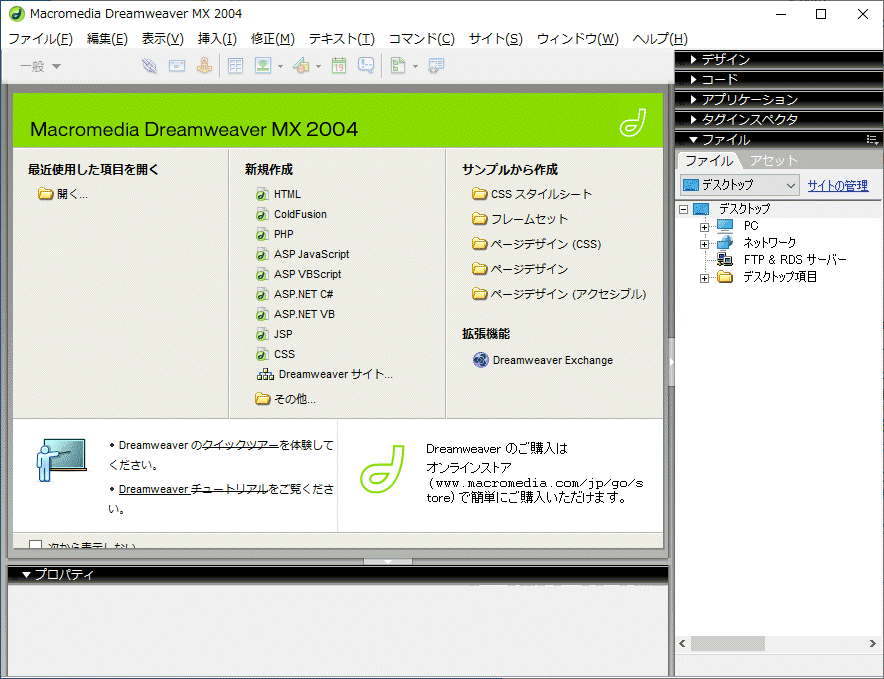Open the File panel options menu icon
The image size is (884, 679).
871,140
